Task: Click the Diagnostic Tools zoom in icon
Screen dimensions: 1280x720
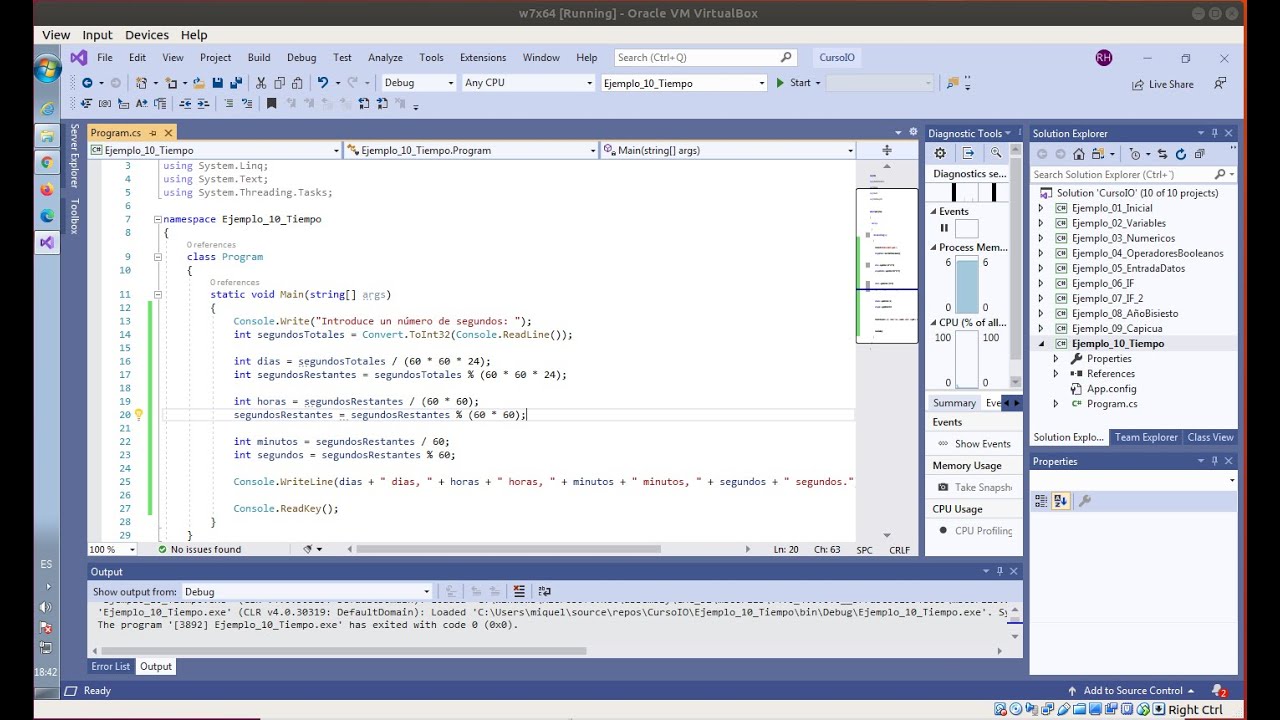Action: [996, 153]
